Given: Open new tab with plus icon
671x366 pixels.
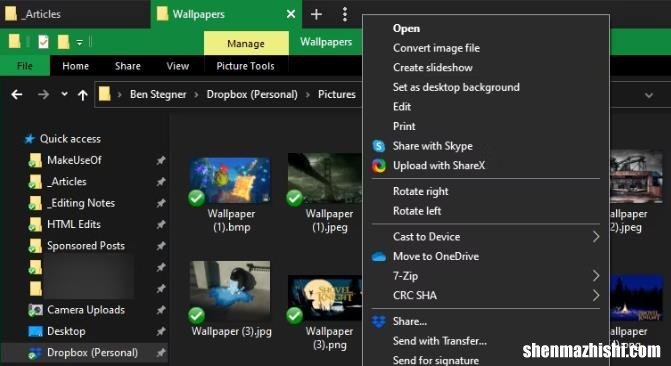Looking at the screenshot, I should (x=316, y=14).
